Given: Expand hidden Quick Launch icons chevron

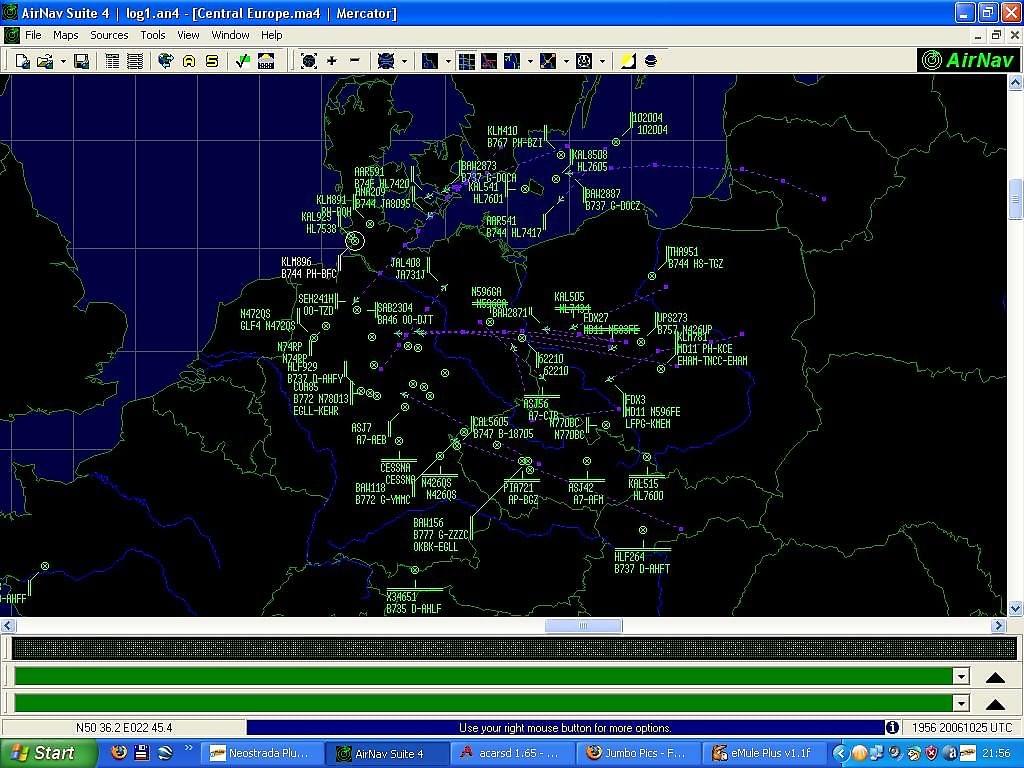Looking at the screenshot, I should tap(189, 748).
